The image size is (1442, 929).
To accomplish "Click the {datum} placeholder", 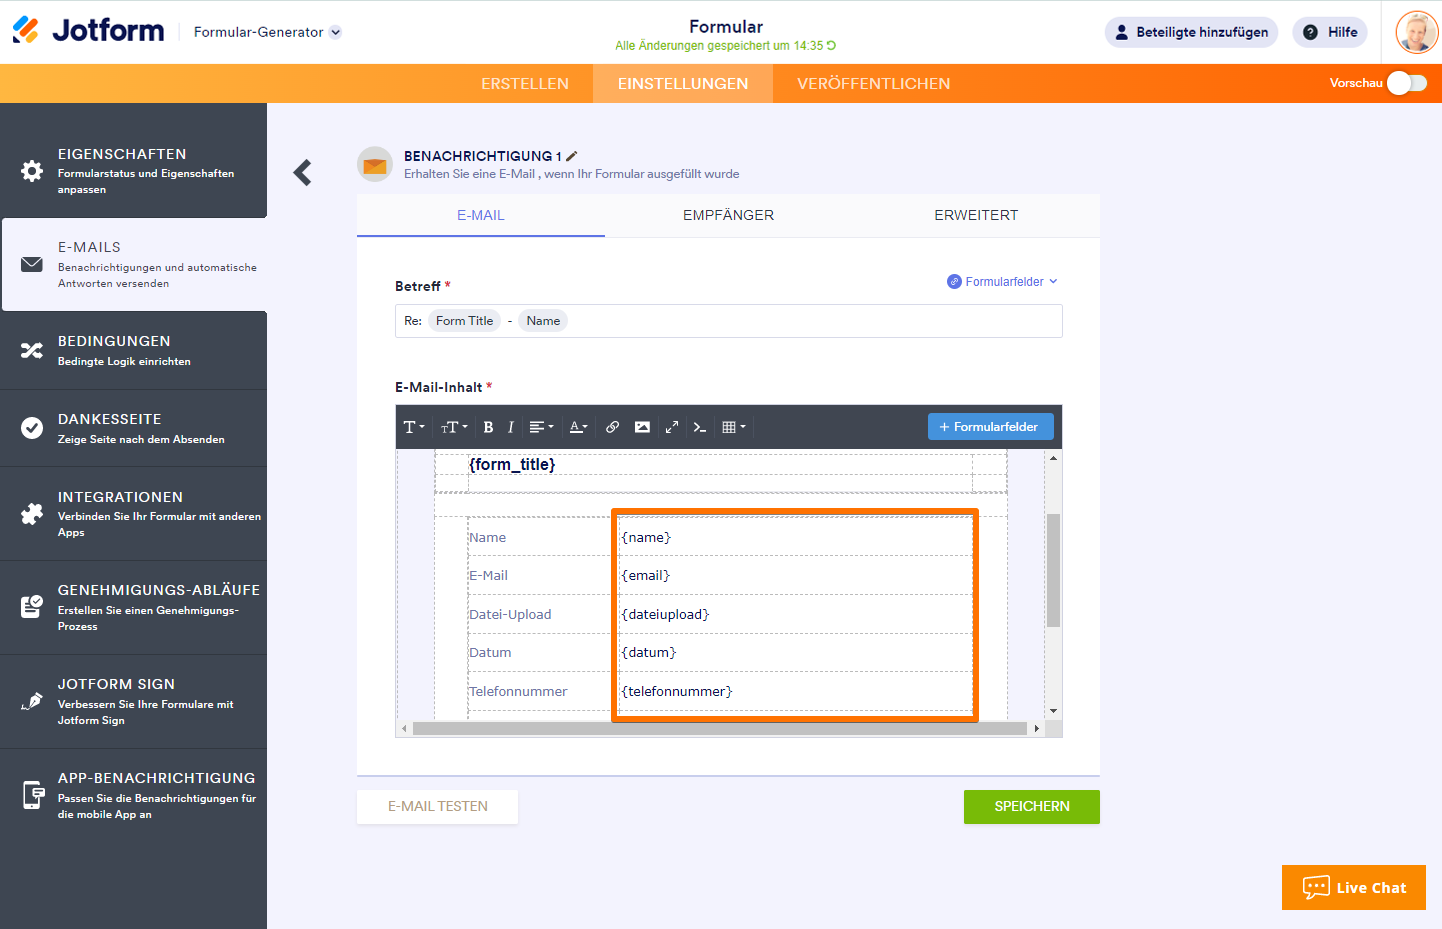I will [x=649, y=653].
